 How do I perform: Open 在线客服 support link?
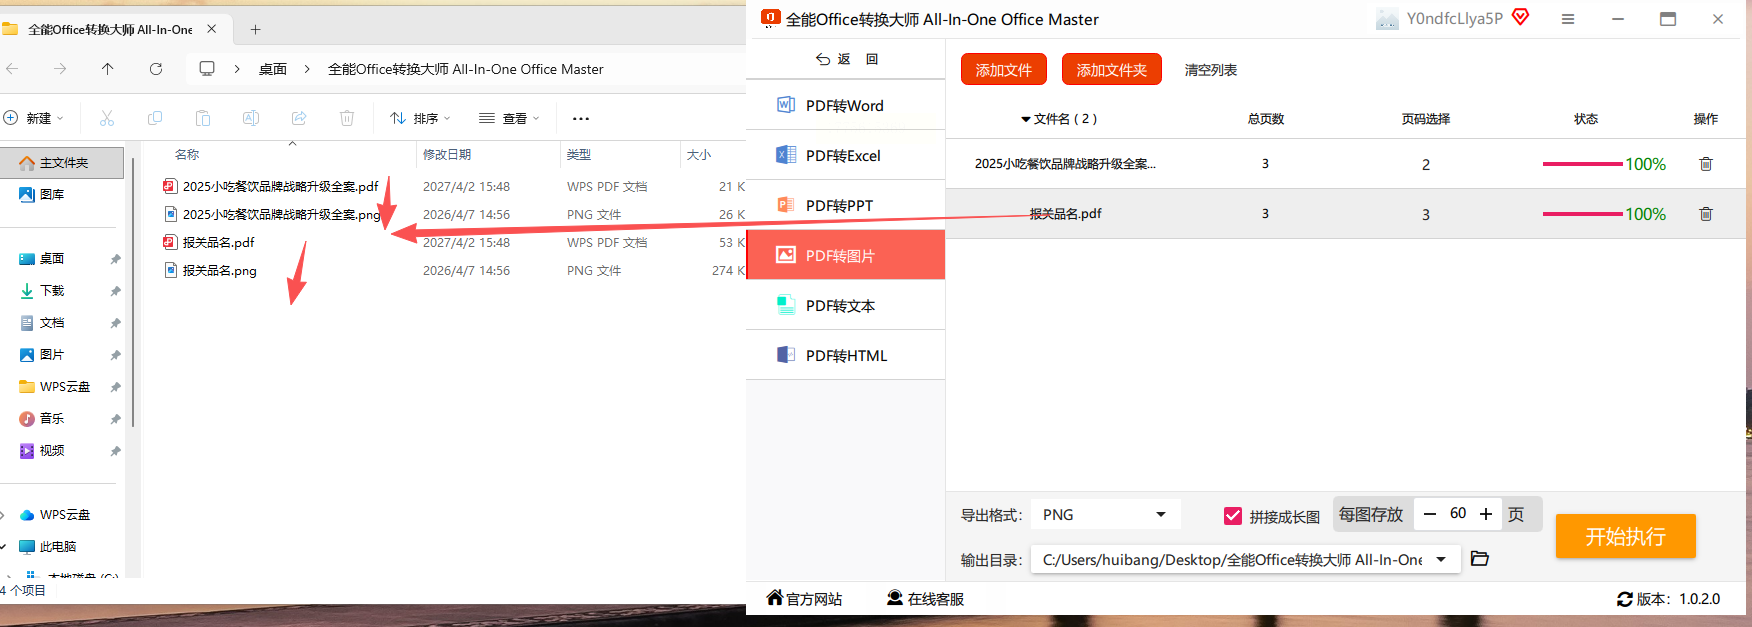[x=925, y=599]
